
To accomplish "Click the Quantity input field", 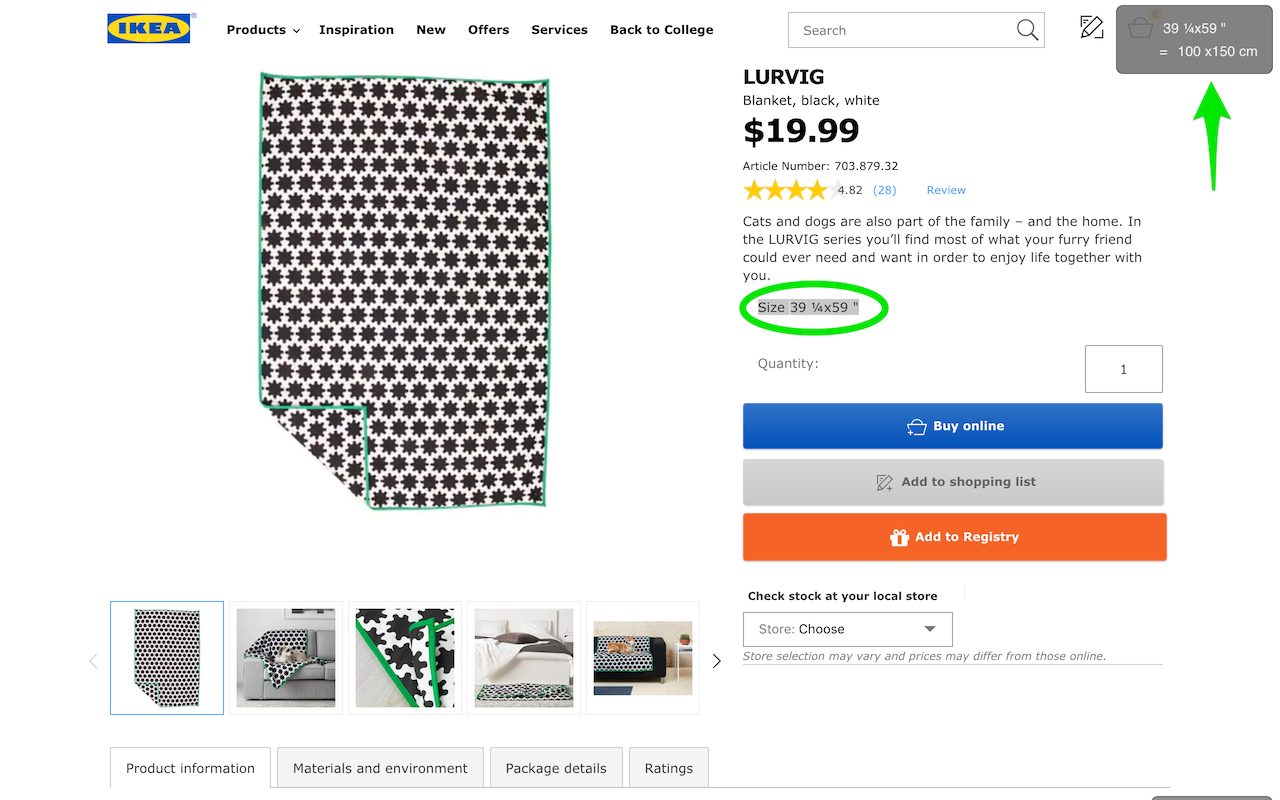I will [x=1123, y=369].
